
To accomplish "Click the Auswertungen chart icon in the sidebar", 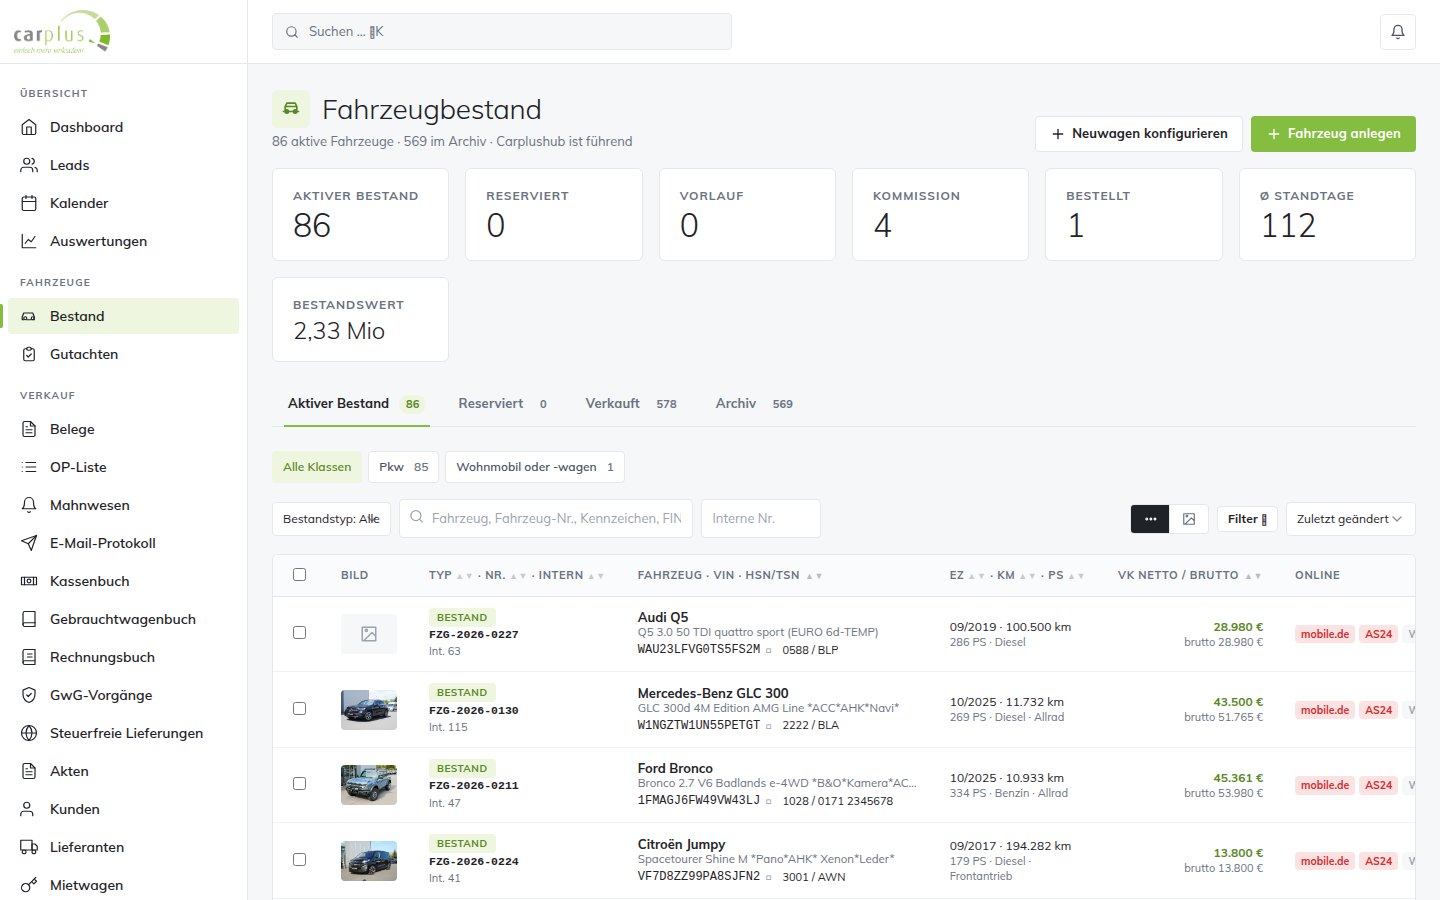I will pyautogui.click(x=29, y=241).
